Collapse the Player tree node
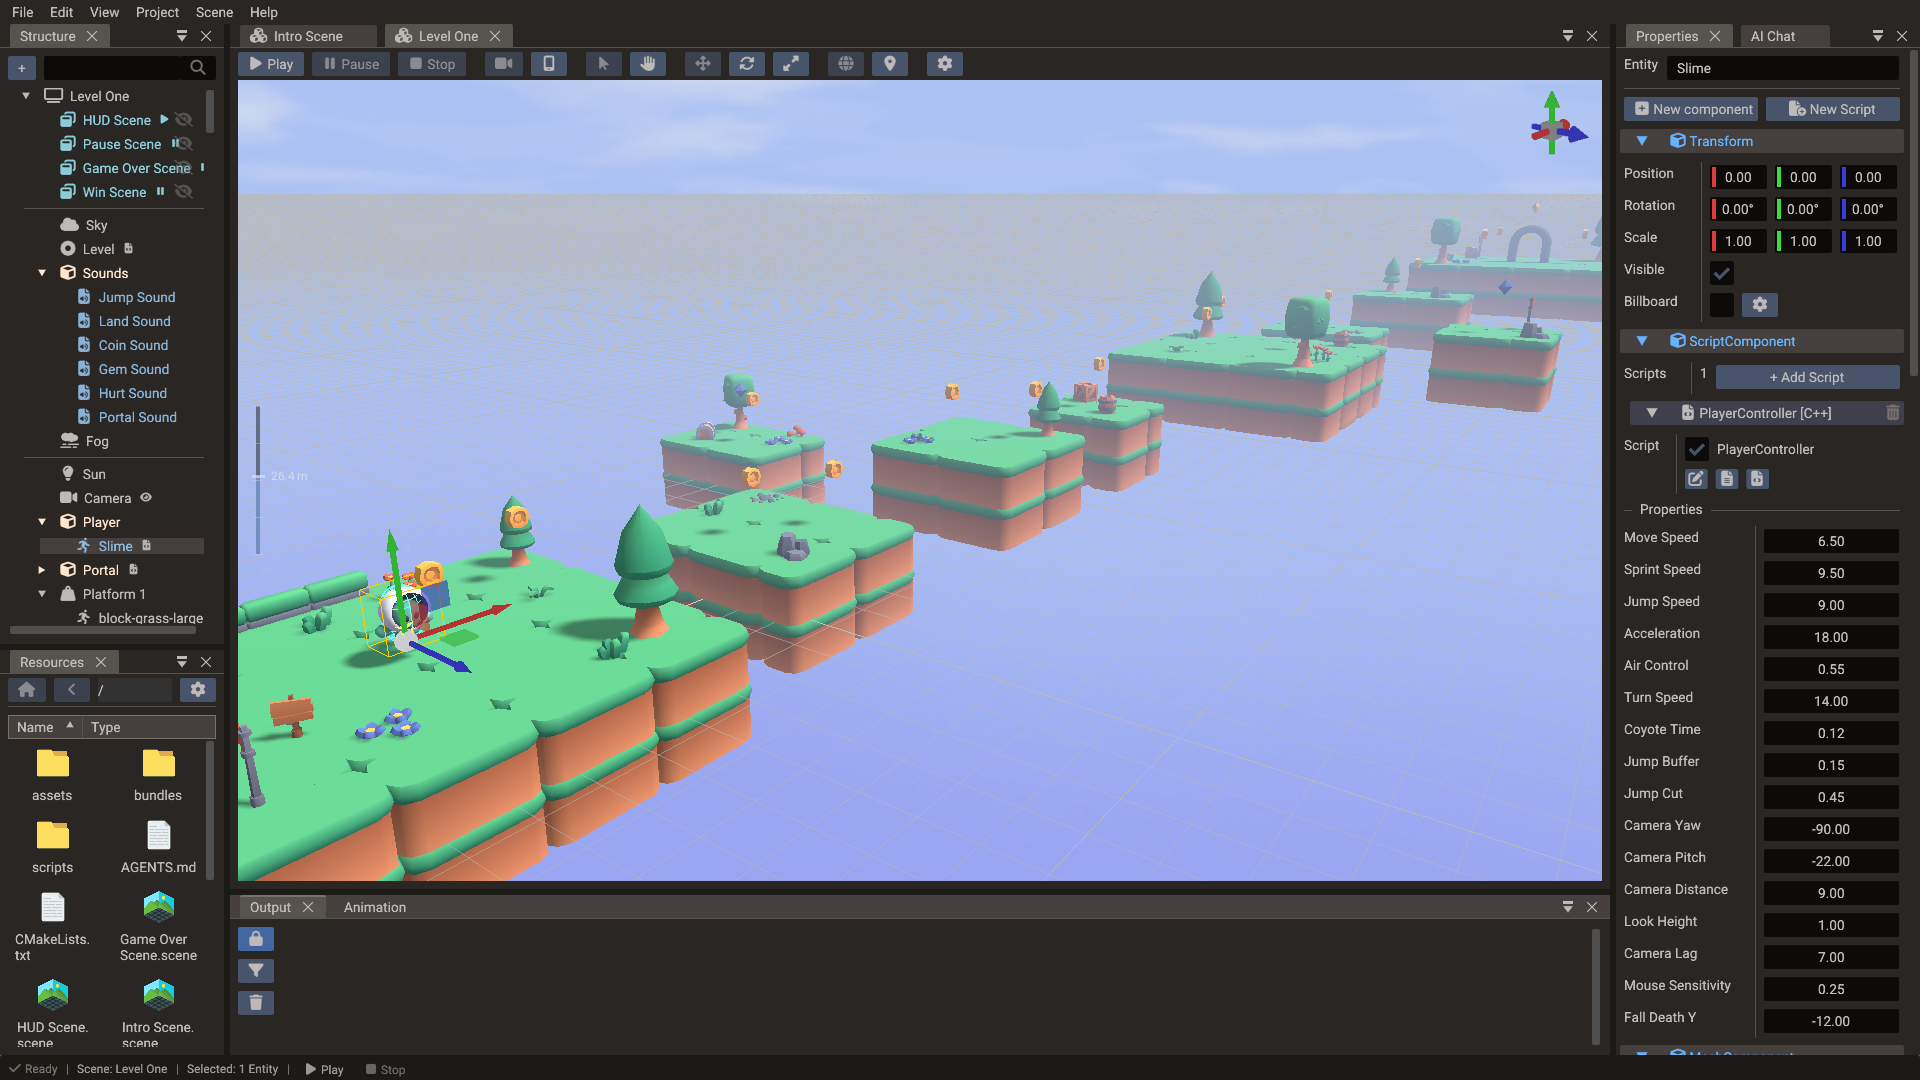Image resolution: width=1920 pixels, height=1080 pixels. point(42,522)
